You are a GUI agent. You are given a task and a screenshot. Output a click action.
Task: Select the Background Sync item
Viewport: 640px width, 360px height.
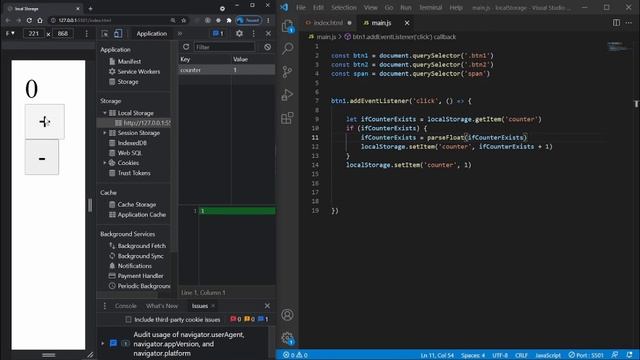point(140,256)
